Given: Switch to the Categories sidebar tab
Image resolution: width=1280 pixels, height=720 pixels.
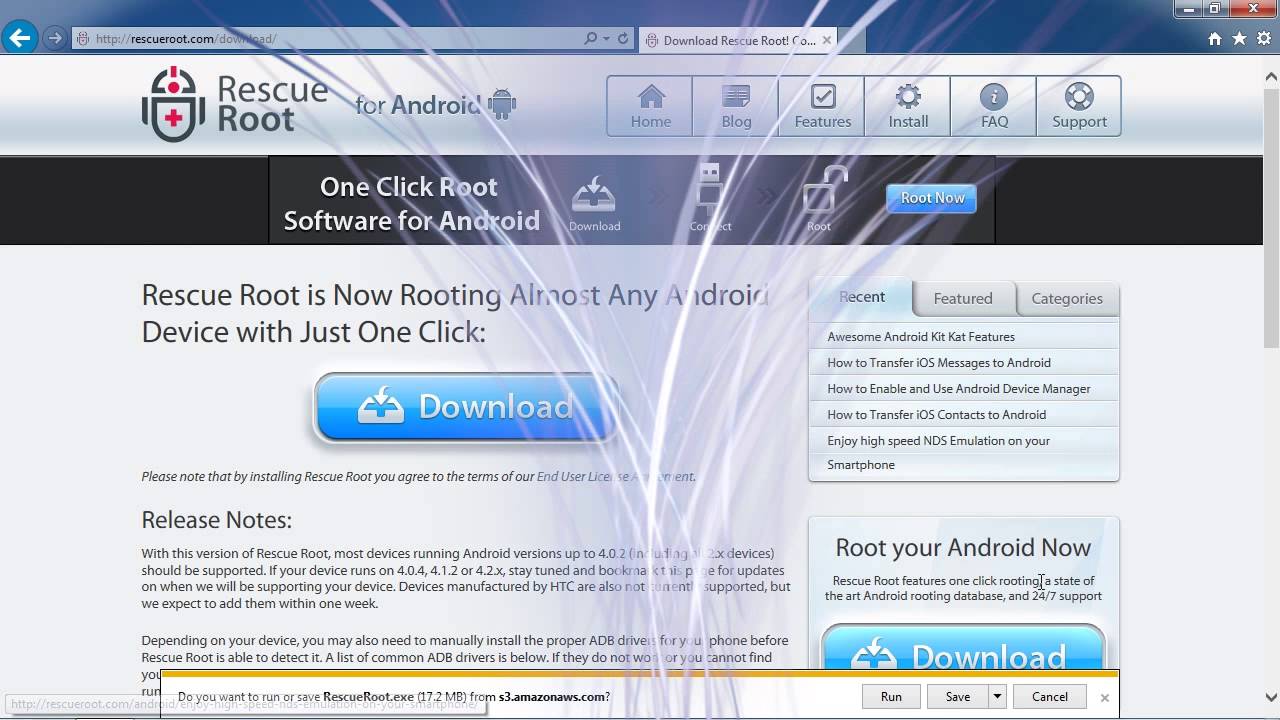Looking at the screenshot, I should [x=1067, y=298].
